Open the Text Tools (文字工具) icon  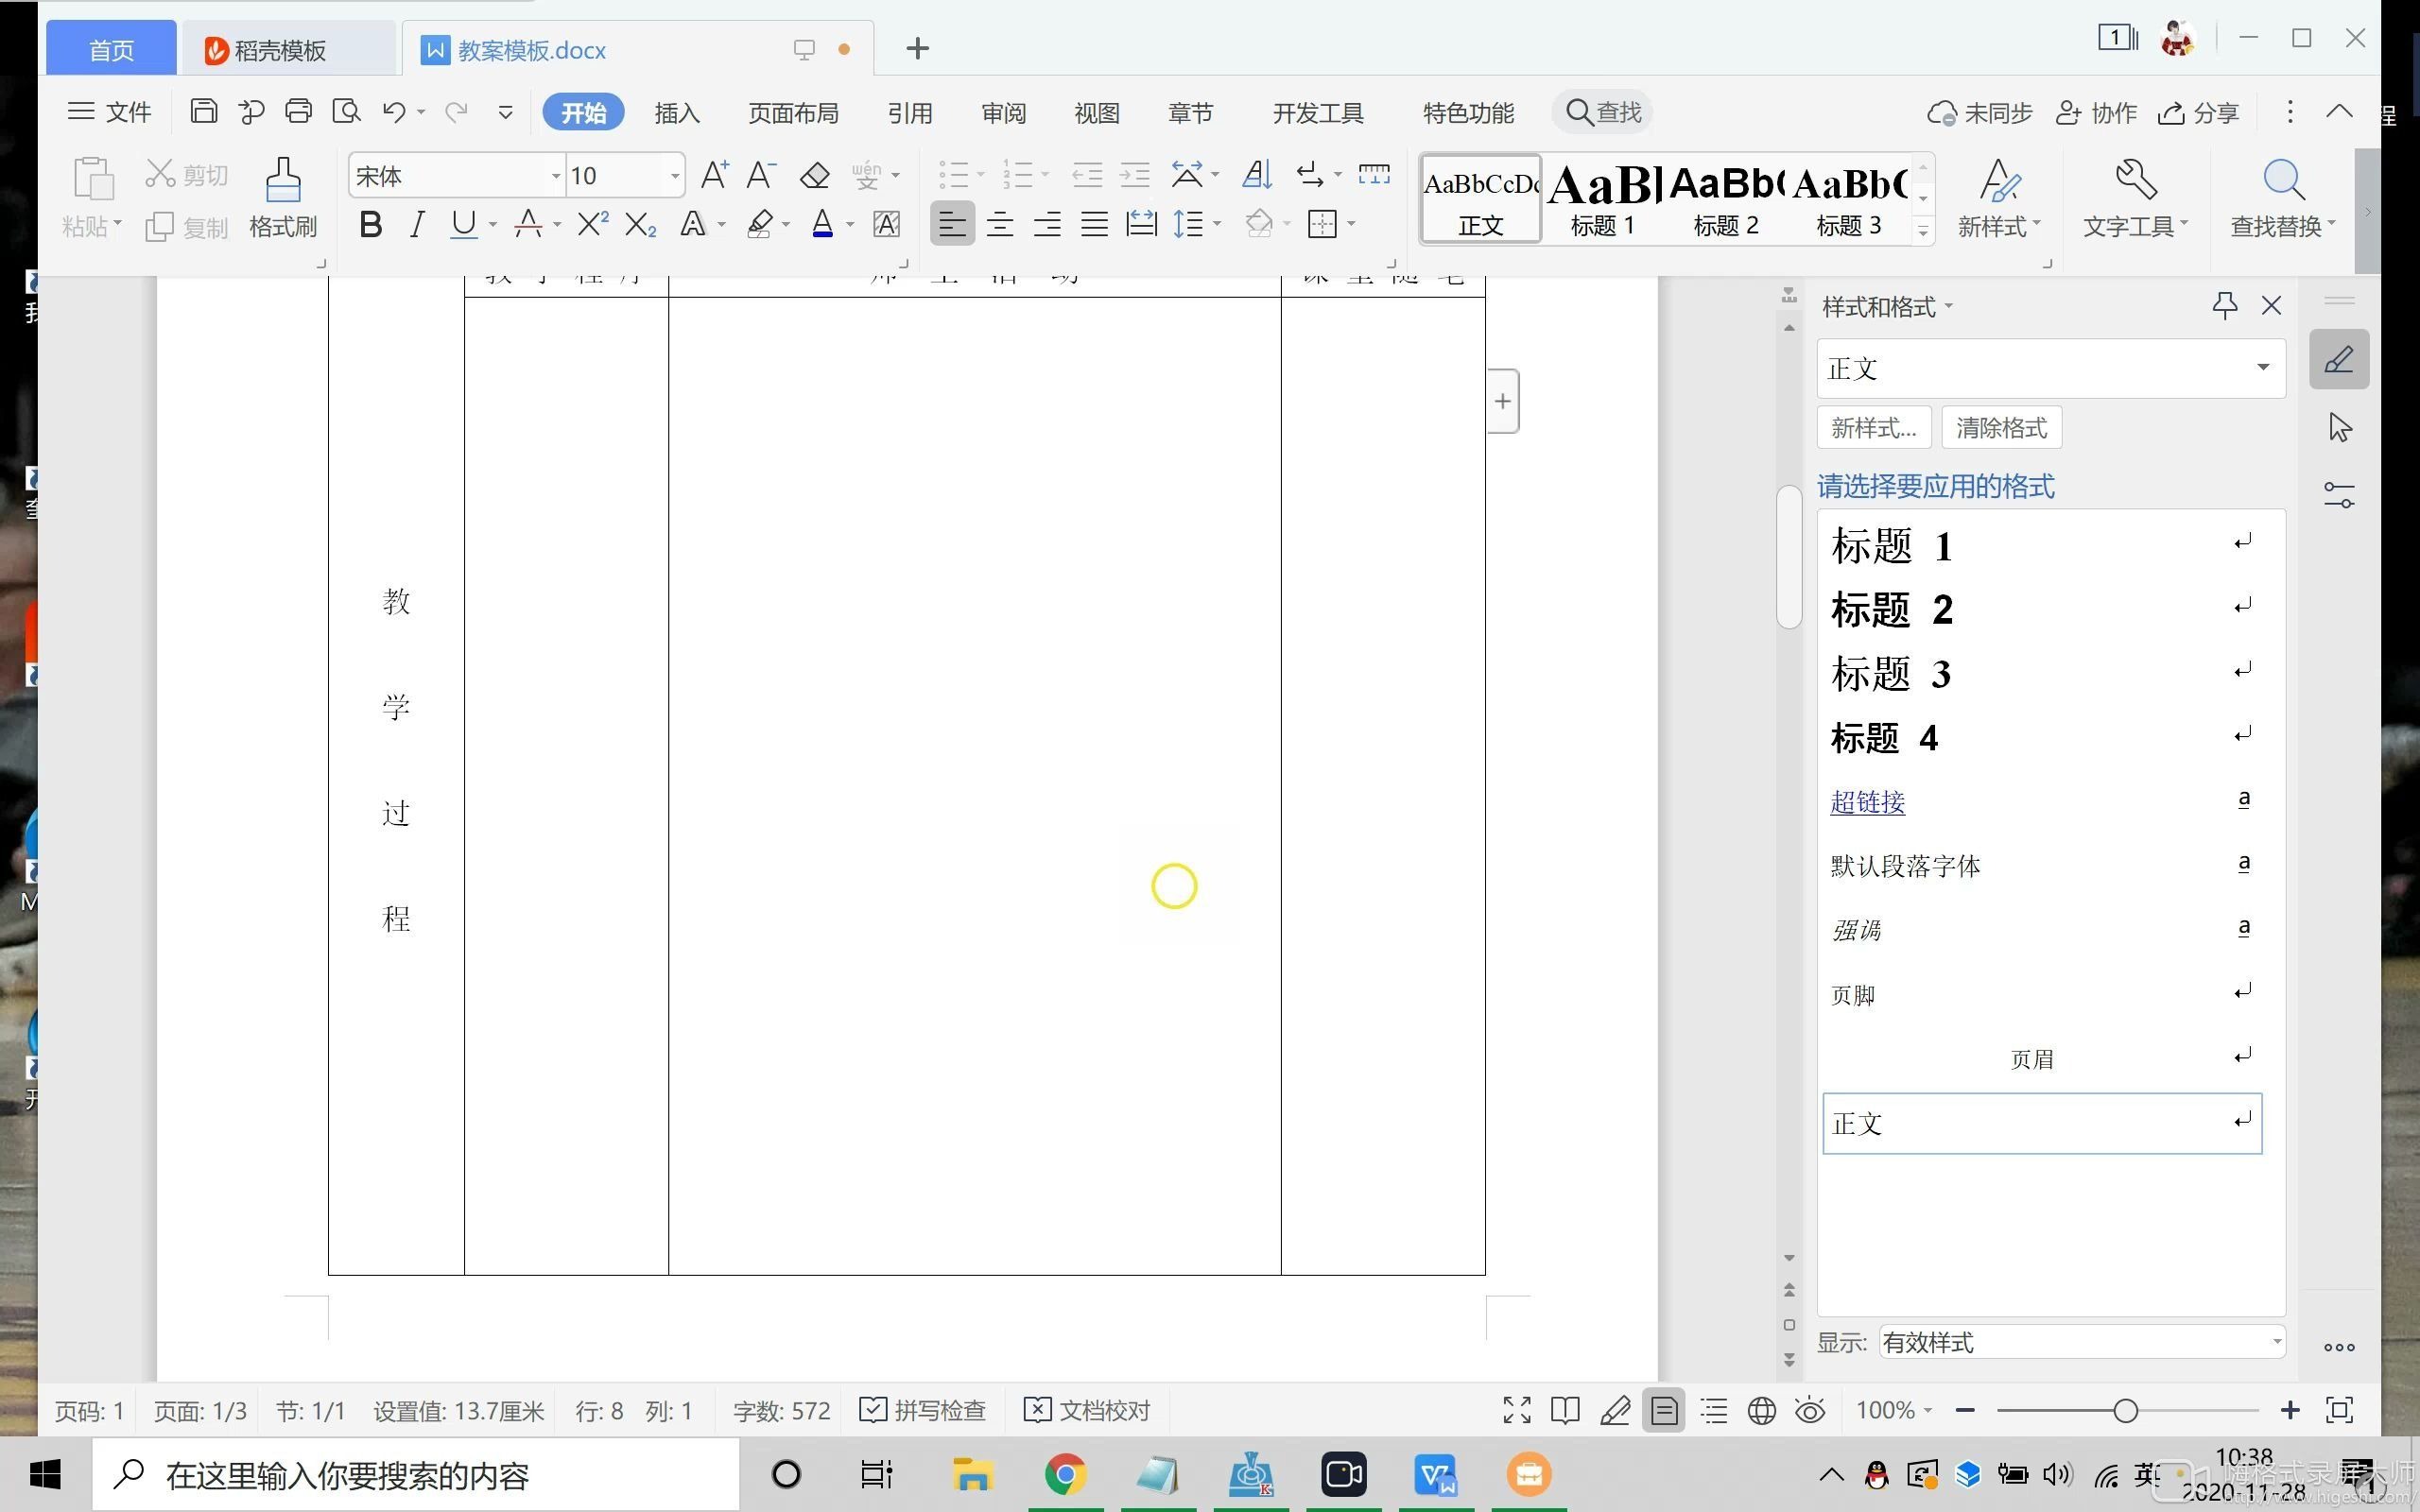(x=2135, y=180)
